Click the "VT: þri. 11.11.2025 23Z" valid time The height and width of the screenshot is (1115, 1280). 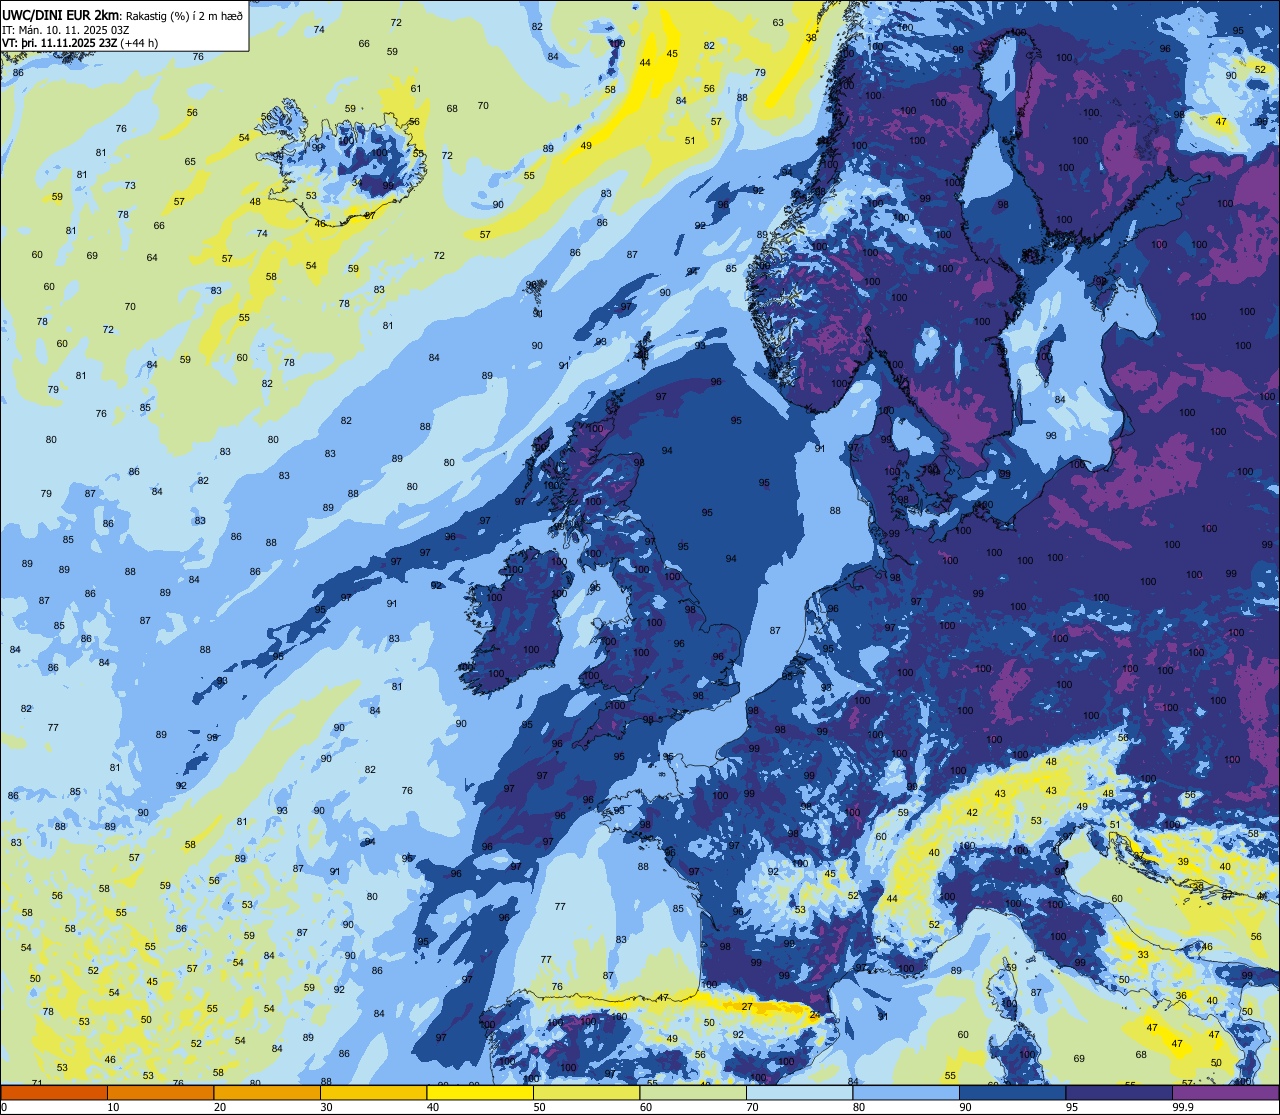pos(60,42)
